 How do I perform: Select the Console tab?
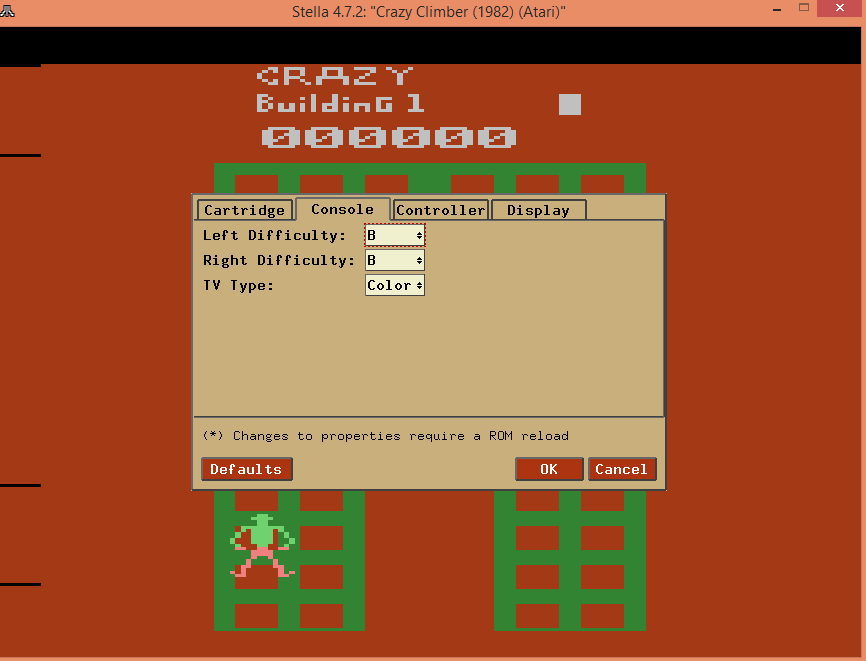click(x=342, y=209)
